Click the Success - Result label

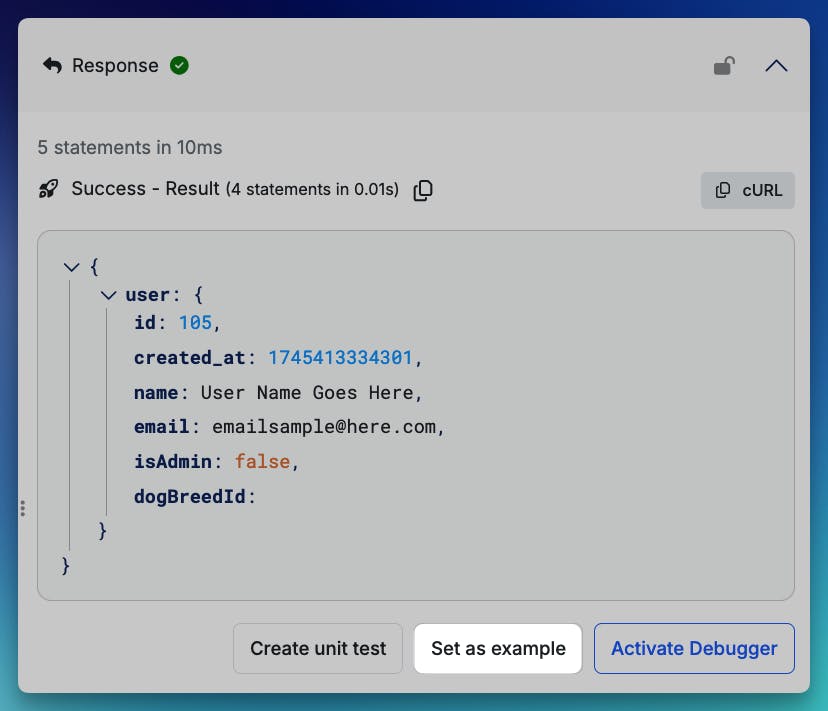(145, 189)
